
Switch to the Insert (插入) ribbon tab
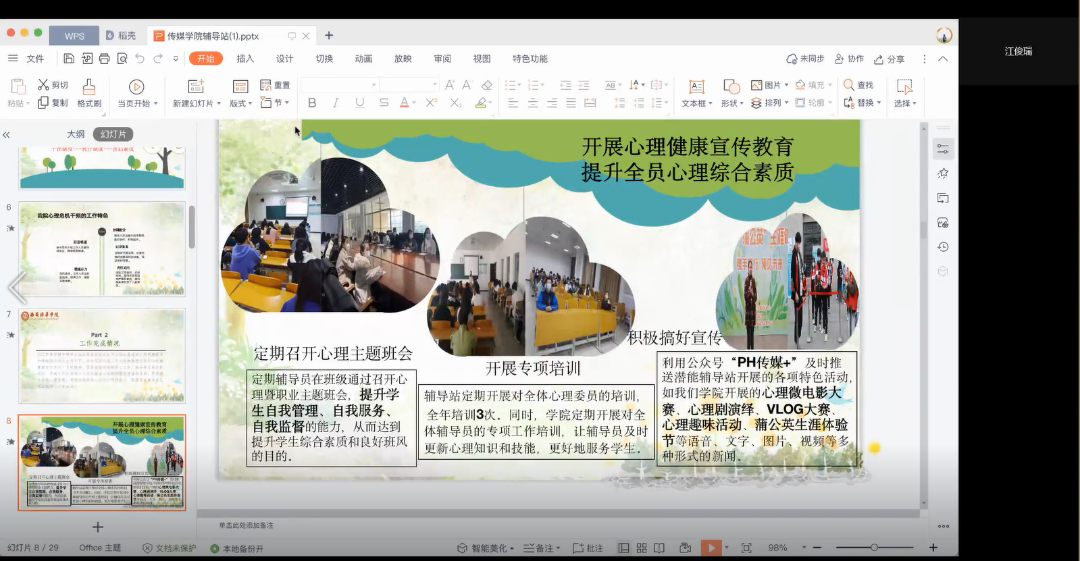(245, 59)
